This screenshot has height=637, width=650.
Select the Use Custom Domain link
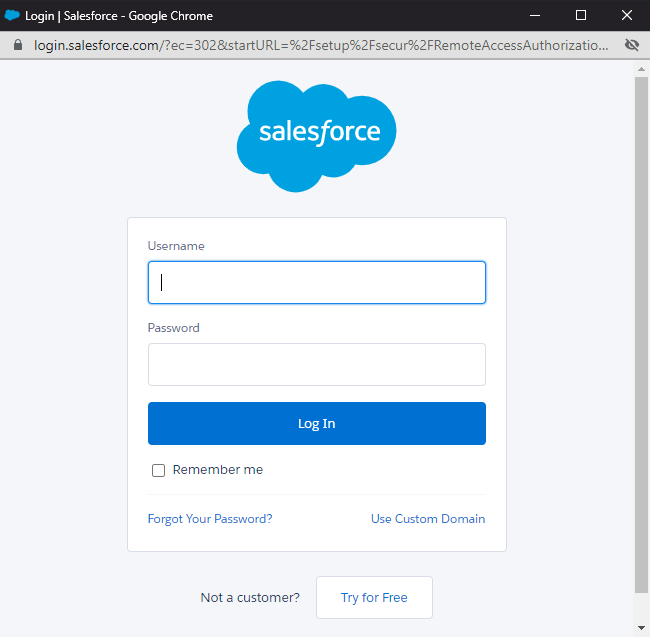click(428, 519)
